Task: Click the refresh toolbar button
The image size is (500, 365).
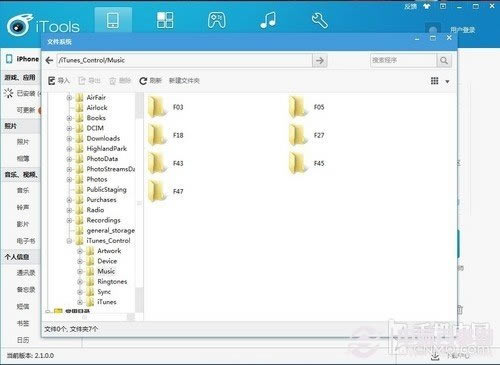Action: coord(150,81)
